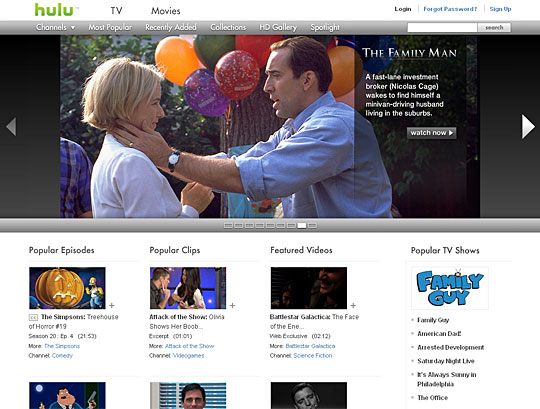The width and height of the screenshot is (540, 409).
Task: Open the American Dad episode thumbnail
Action: (67, 396)
